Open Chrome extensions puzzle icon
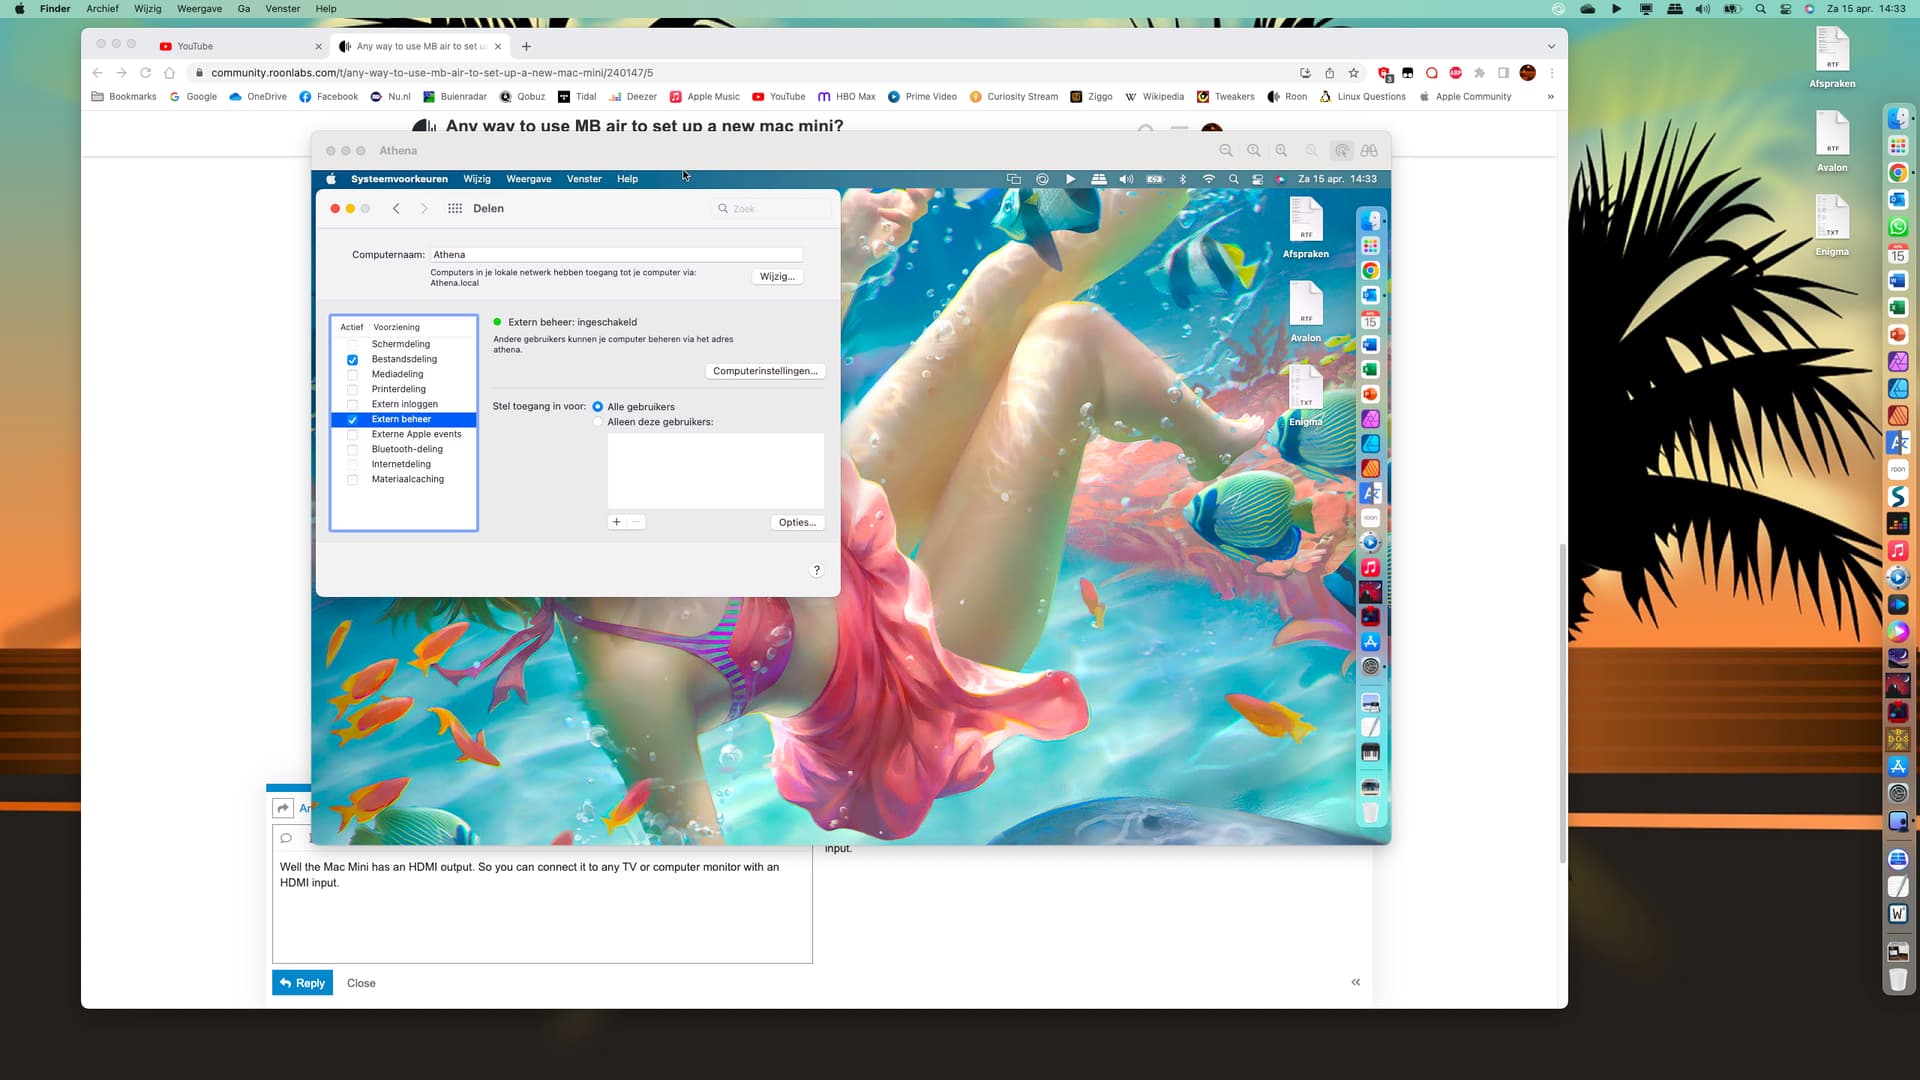1920x1080 pixels. point(1479,73)
